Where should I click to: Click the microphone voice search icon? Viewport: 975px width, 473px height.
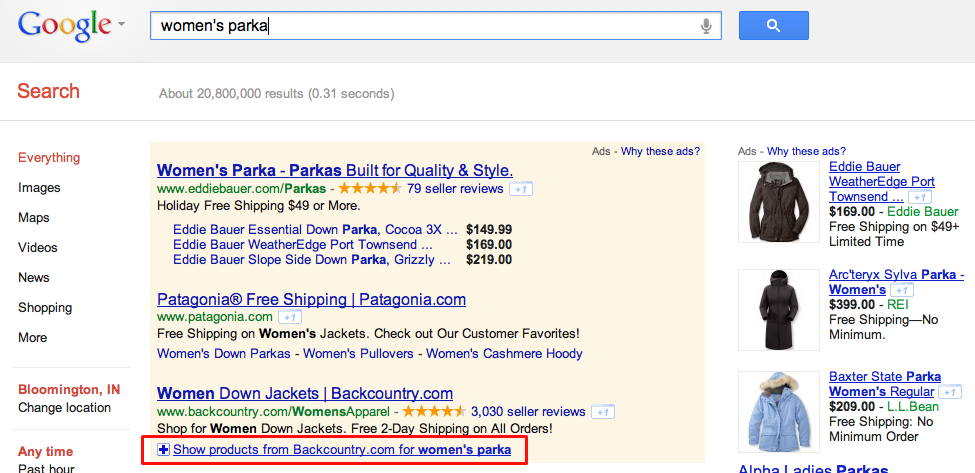[x=706, y=25]
